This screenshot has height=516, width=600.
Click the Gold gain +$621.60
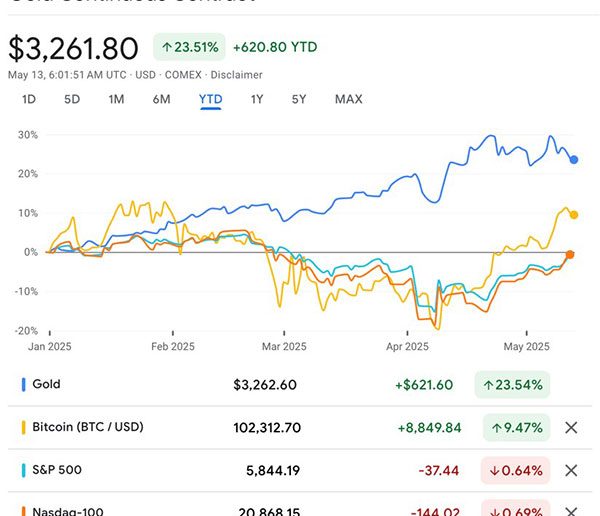point(424,385)
